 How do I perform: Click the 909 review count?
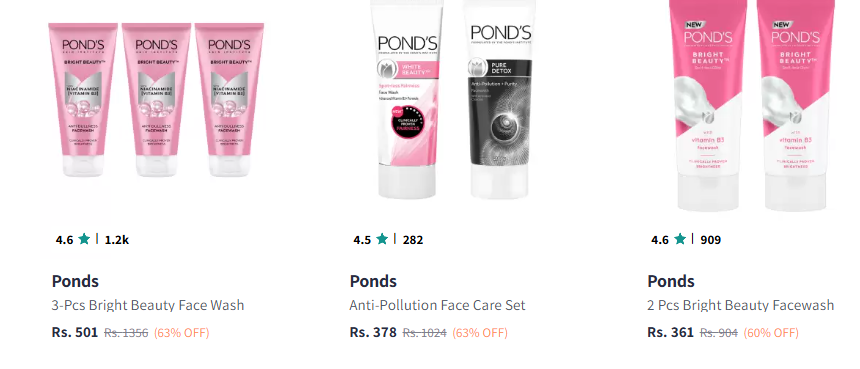(711, 240)
